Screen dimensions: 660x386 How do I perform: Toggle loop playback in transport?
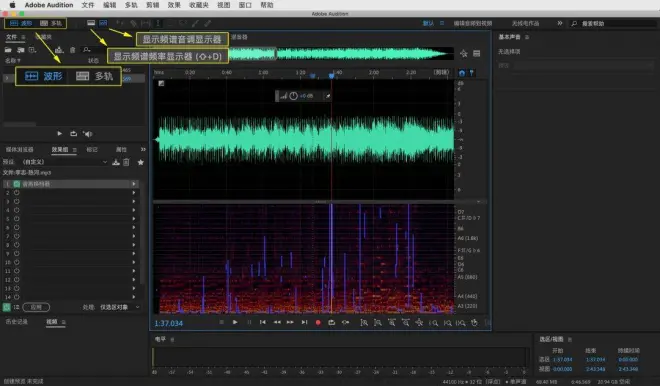pyautogui.click(x=332, y=322)
